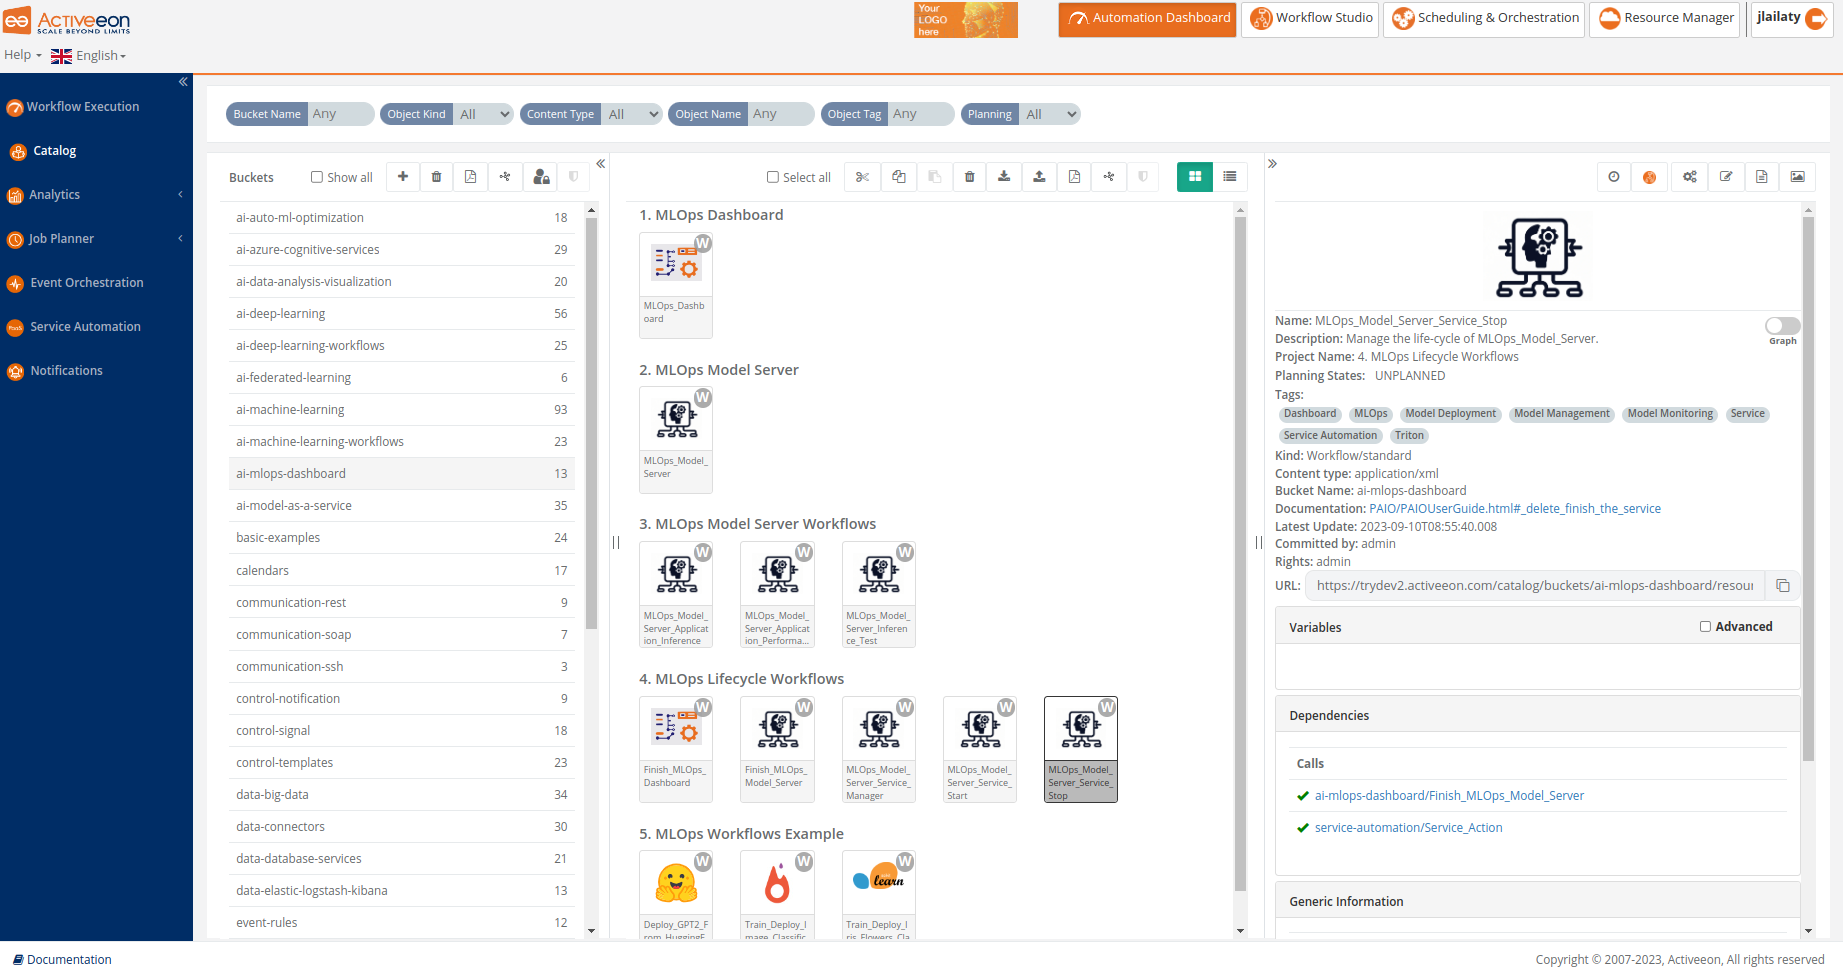Click the Model Deployment tag
Viewport: 1843px width, 976px height.
tap(1450, 414)
